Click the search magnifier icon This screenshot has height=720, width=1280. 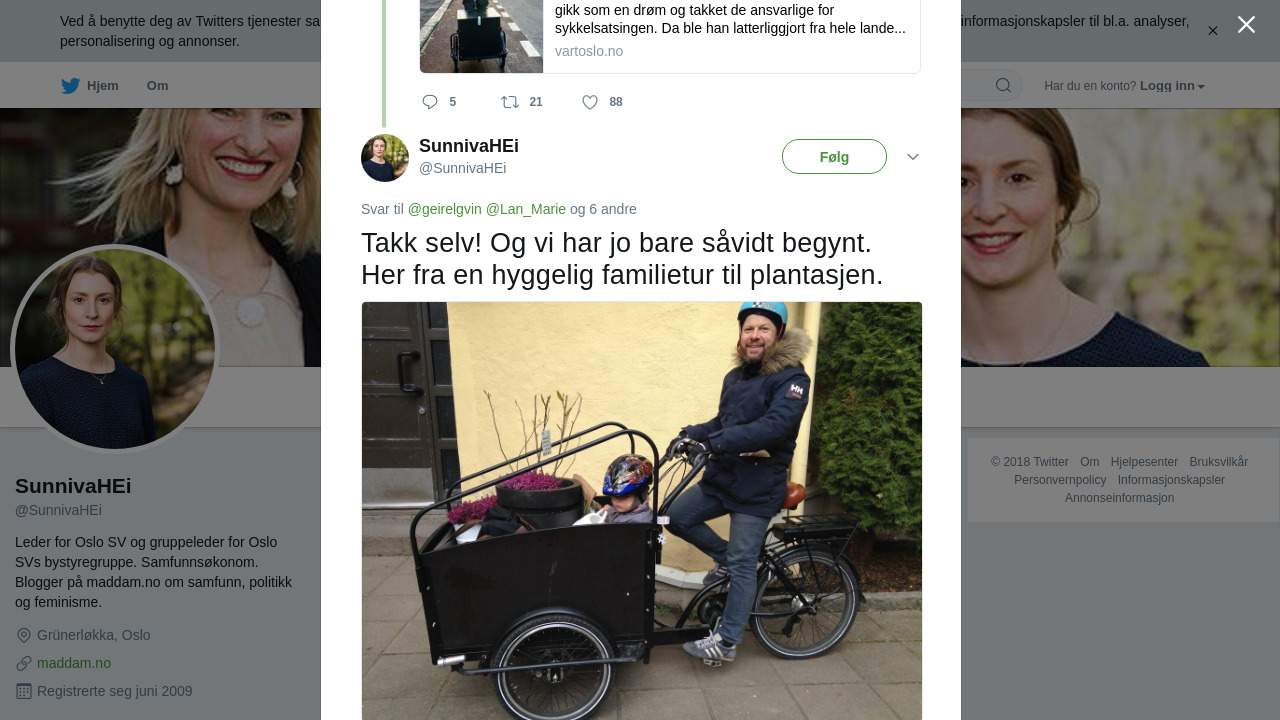[x=1003, y=86]
